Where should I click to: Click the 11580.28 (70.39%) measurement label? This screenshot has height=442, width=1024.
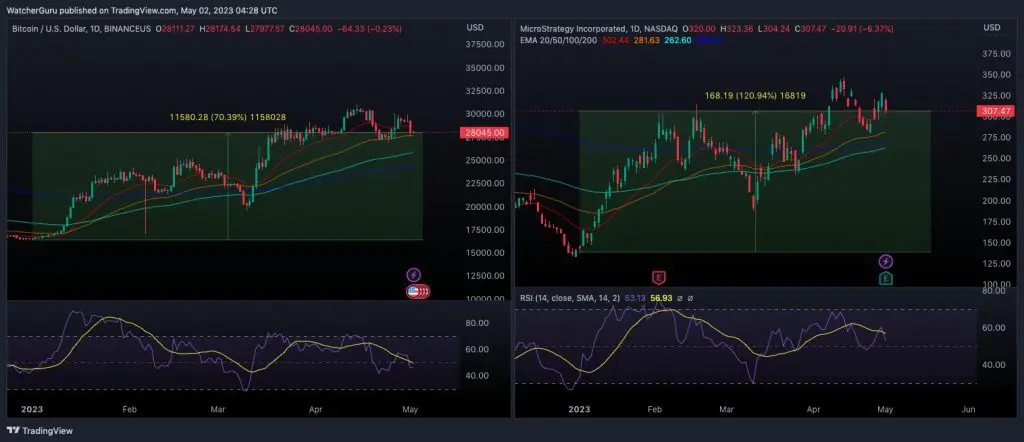tap(225, 117)
